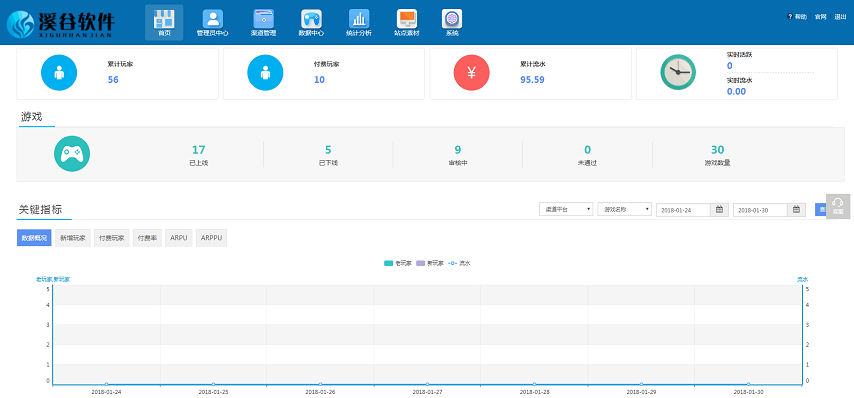
Task: Click the end date field 2018-01-30
Action: tap(760, 210)
